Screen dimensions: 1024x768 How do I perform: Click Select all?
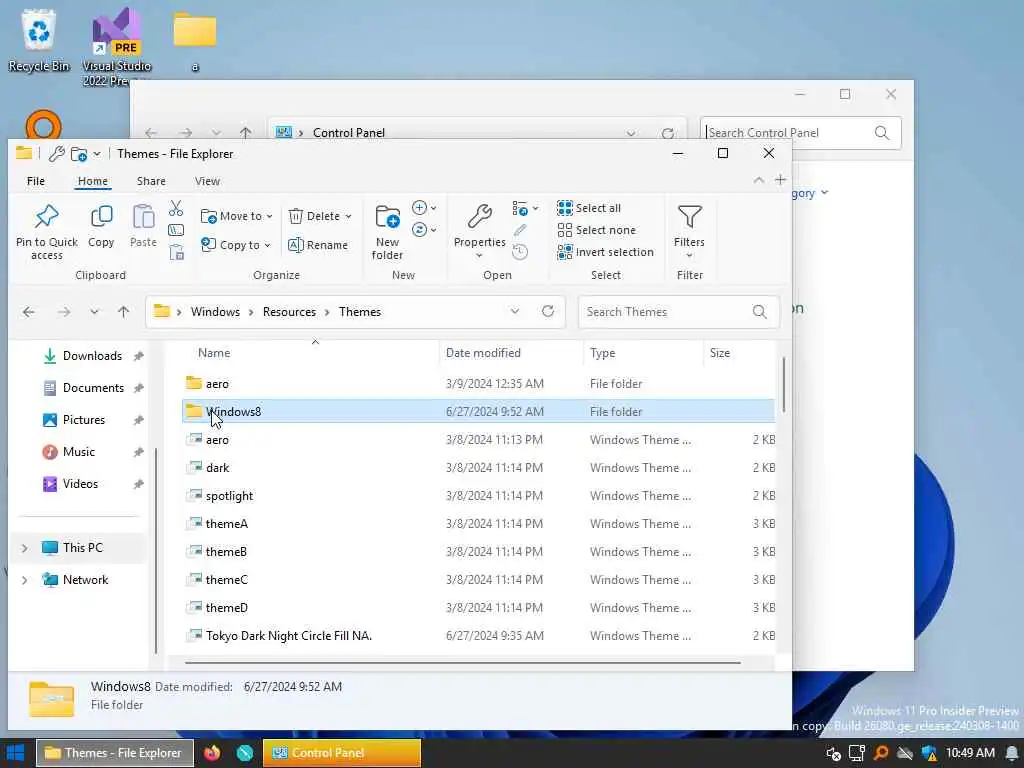(x=589, y=208)
